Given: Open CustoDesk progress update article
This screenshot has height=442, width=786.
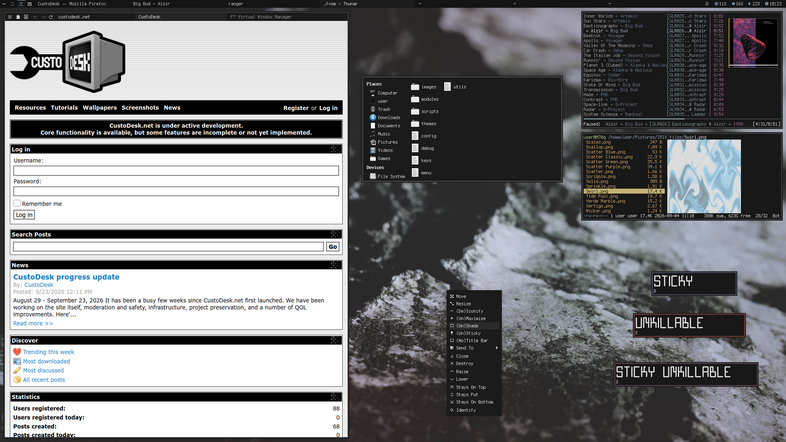Looking at the screenshot, I should point(66,277).
